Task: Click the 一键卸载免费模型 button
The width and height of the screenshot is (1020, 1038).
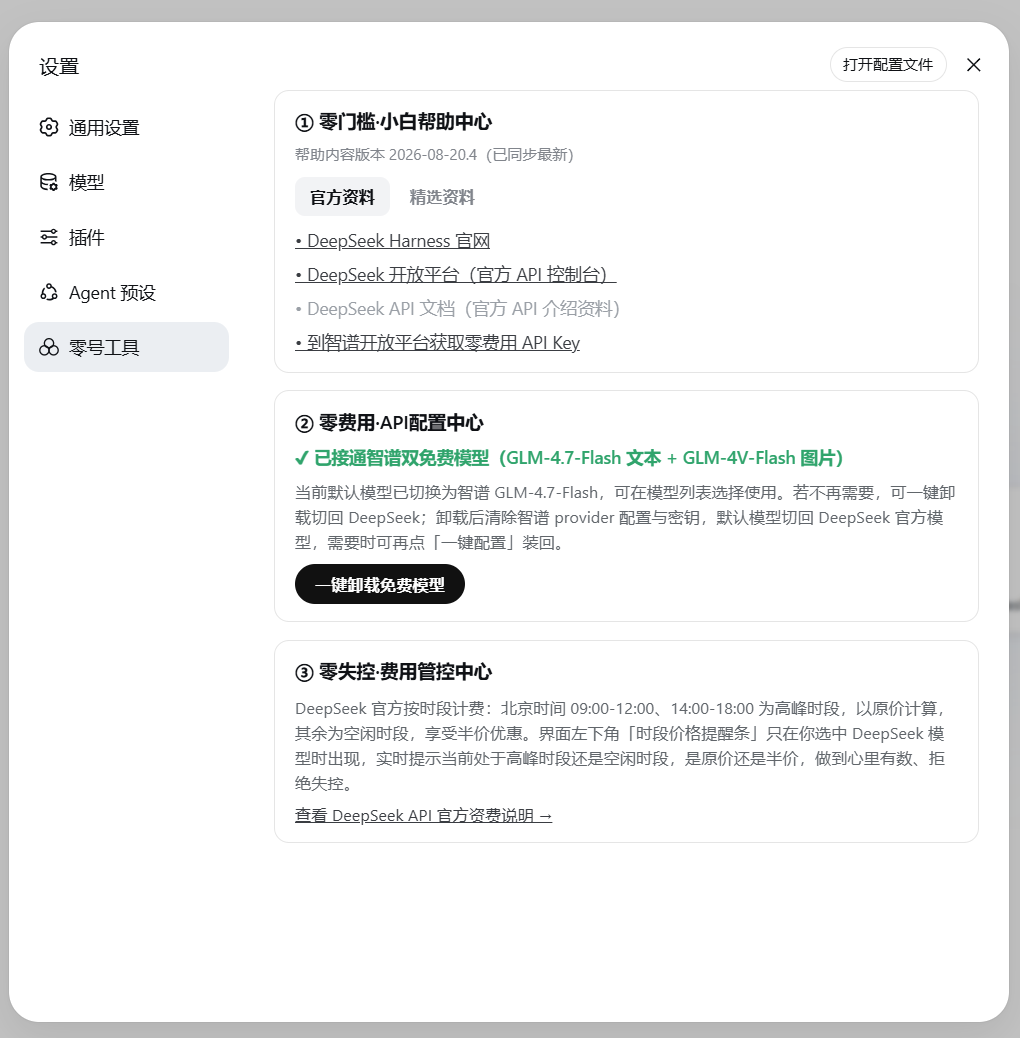Action: point(380,585)
